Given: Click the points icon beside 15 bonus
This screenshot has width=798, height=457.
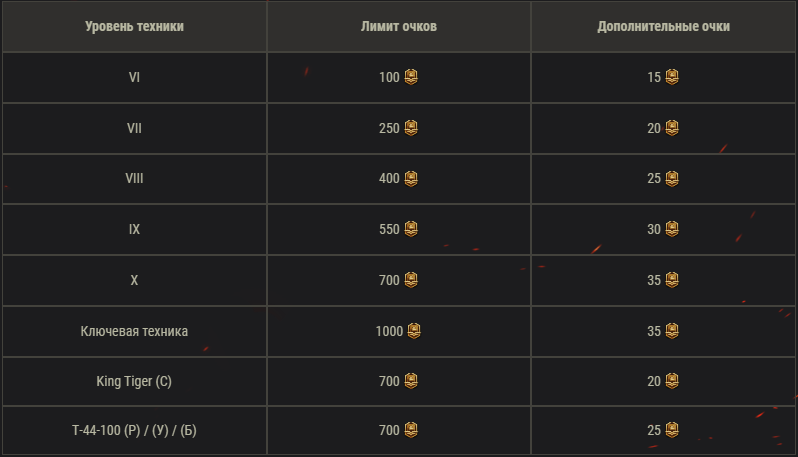Looking at the screenshot, I should click(x=672, y=77).
